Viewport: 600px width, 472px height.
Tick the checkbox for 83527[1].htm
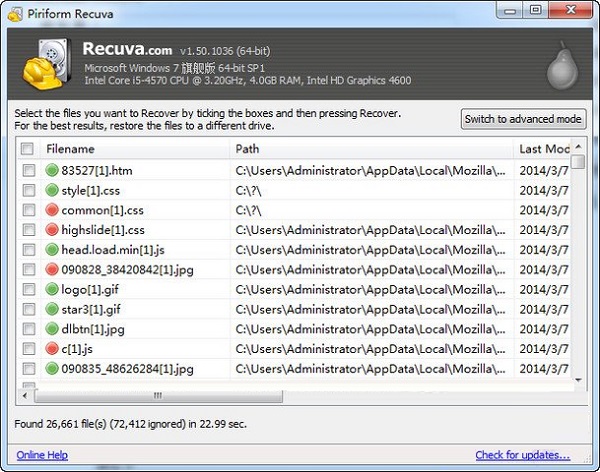tap(29, 170)
